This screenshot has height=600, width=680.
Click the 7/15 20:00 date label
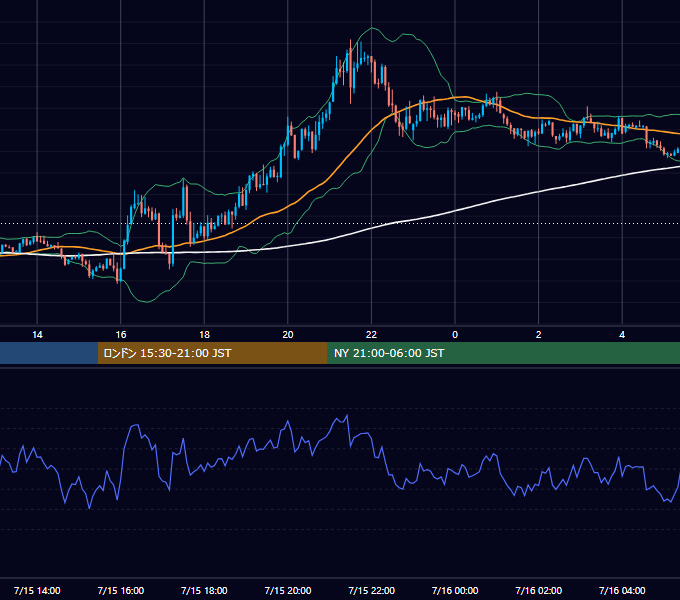(288, 590)
